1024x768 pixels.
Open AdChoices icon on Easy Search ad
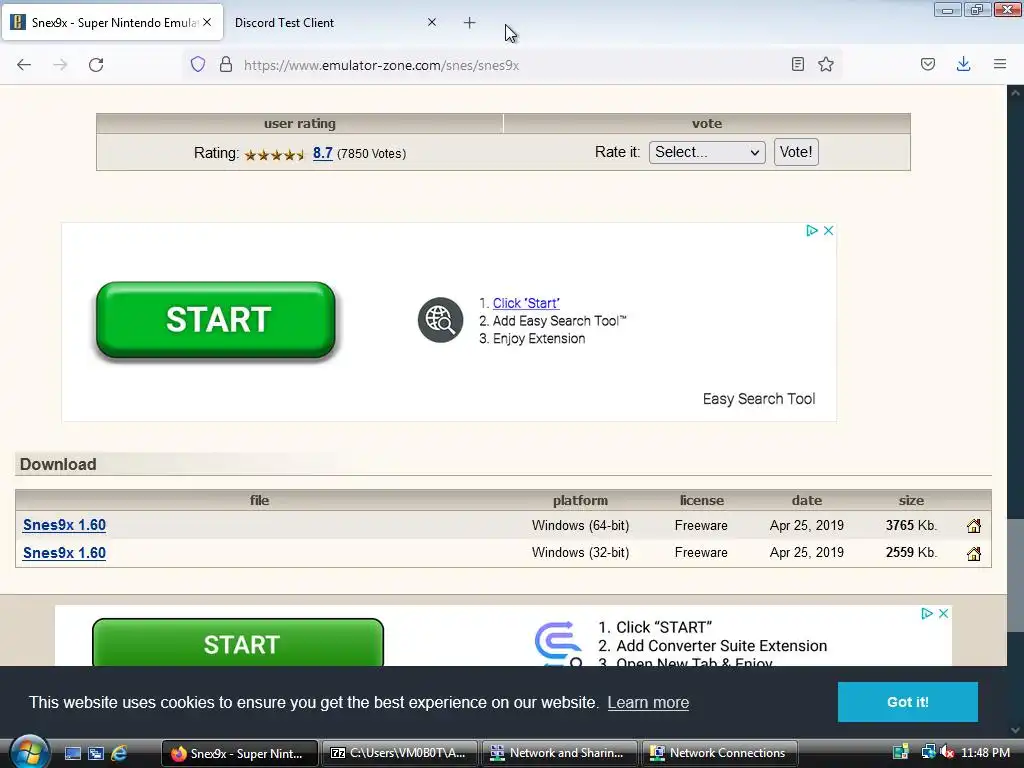pos(812,231)
